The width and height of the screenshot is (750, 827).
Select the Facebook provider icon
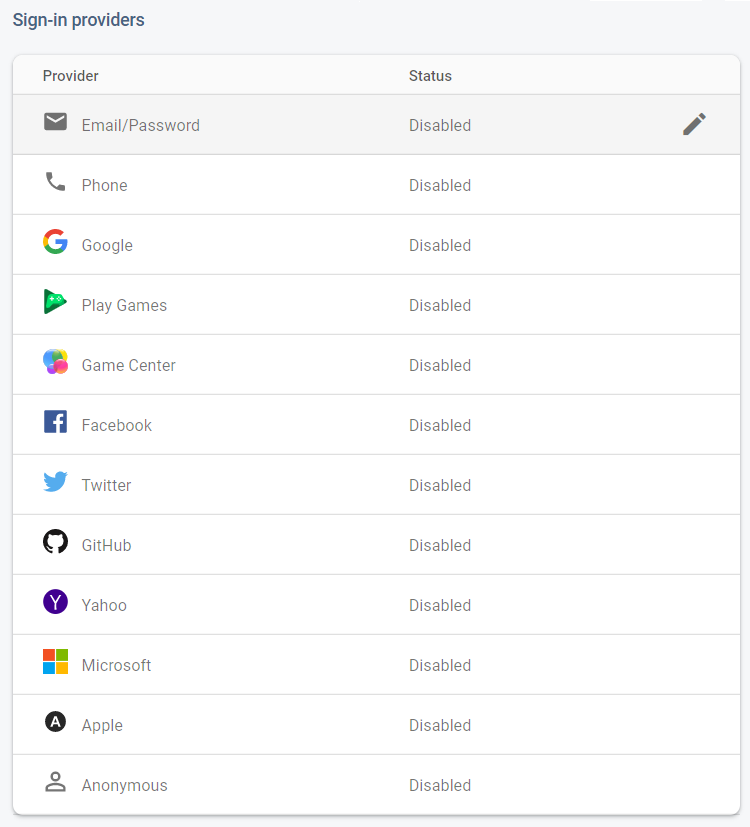(x=56, y=425)
